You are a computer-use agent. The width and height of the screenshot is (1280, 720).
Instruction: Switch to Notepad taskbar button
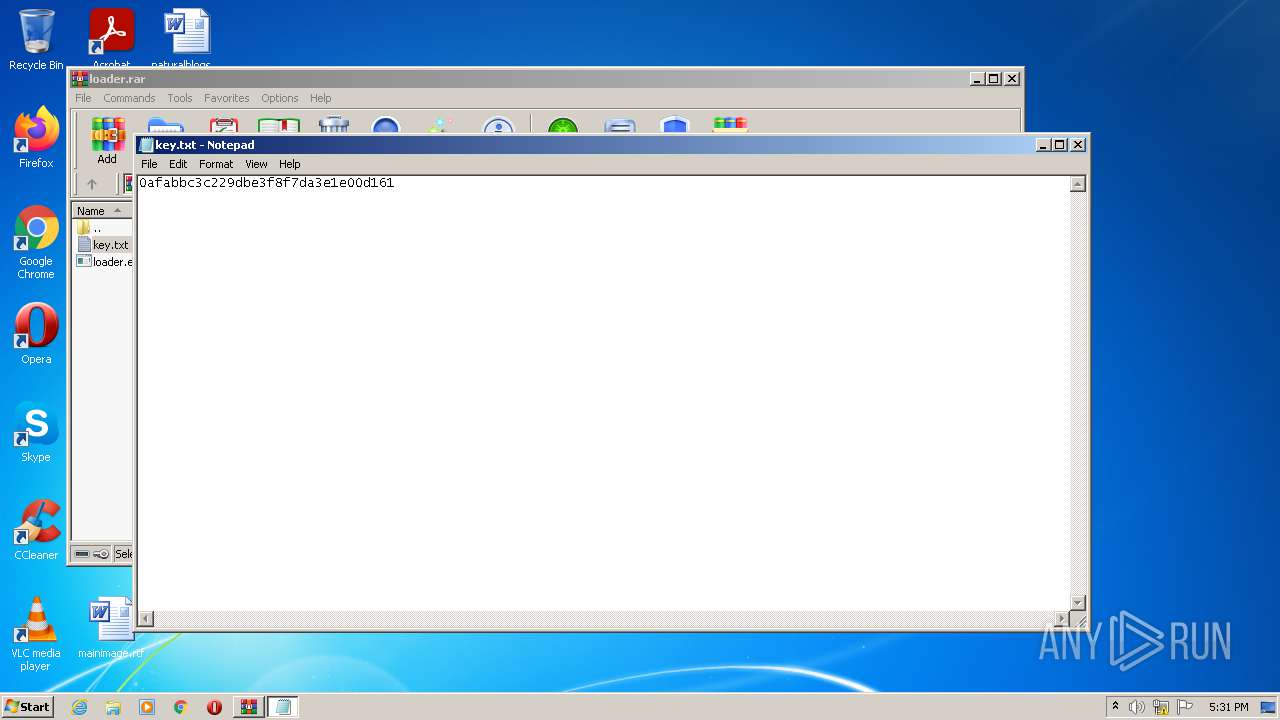click(282, 707)
